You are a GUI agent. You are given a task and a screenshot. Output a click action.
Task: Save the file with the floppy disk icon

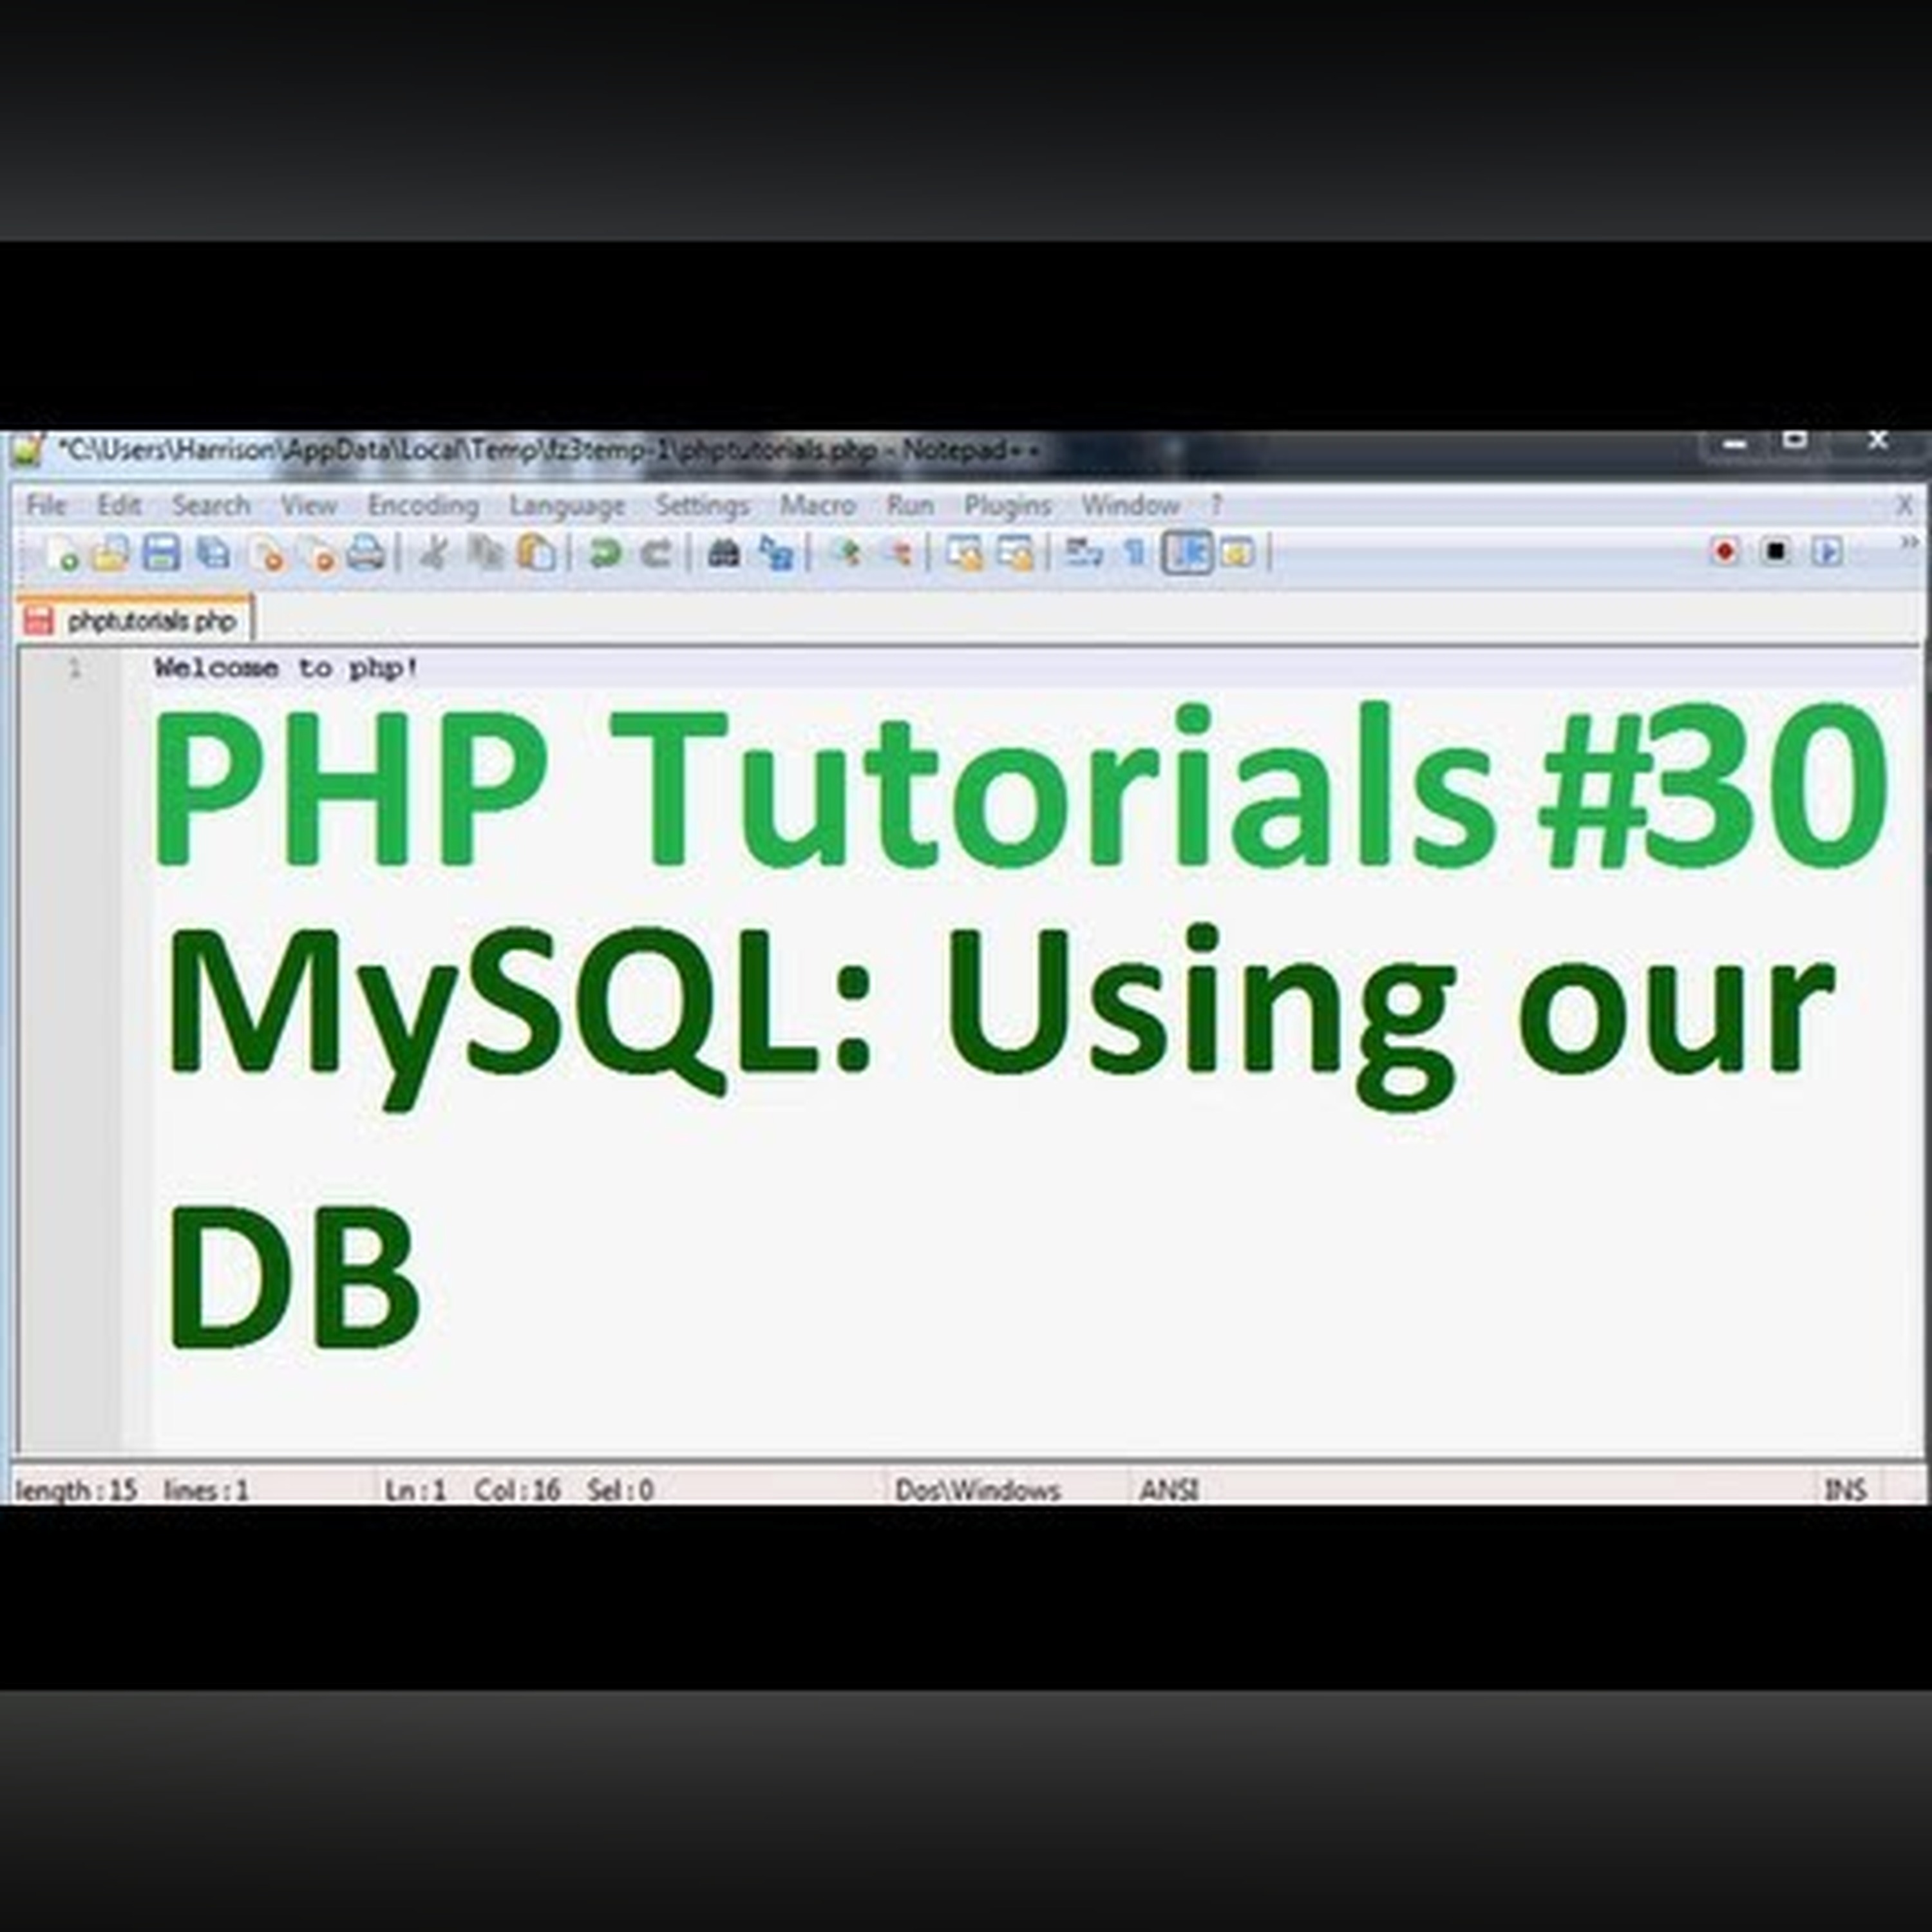(161, 553)
